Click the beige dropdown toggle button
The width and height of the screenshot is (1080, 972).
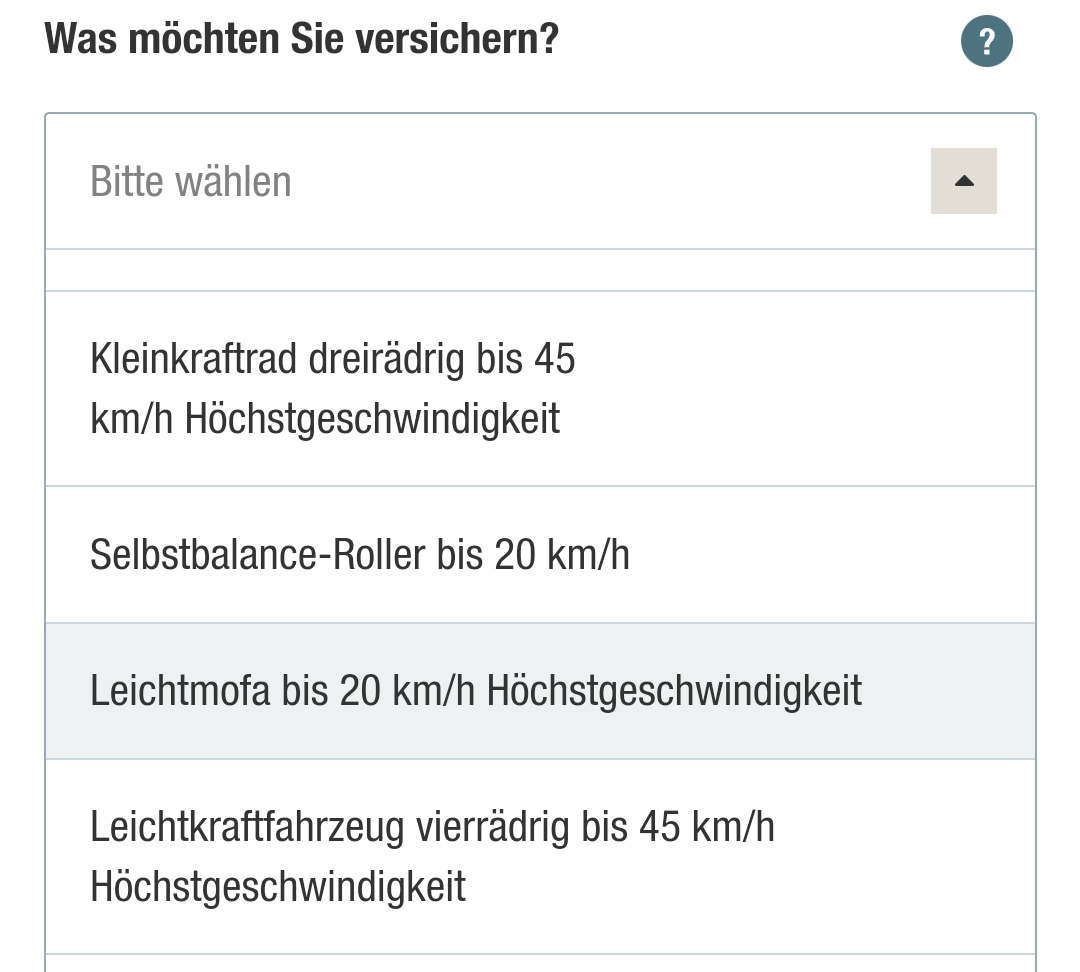(x=963, y=181)
